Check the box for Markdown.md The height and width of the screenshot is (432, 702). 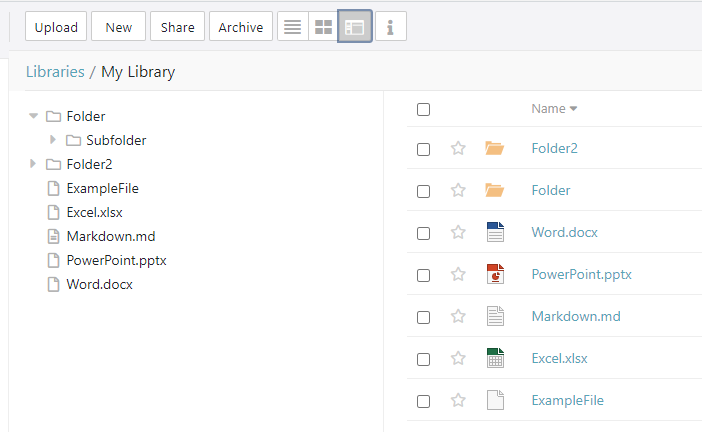click(x=423, y=317)
